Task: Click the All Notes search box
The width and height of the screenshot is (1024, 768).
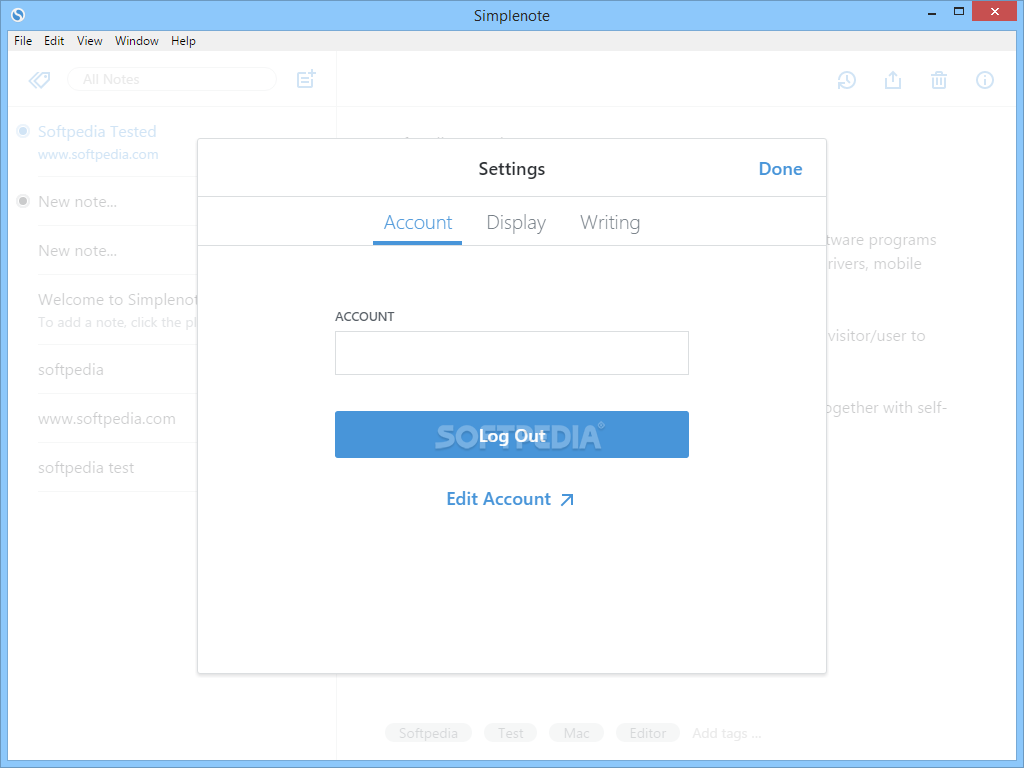Action: [x=172, y=79]
